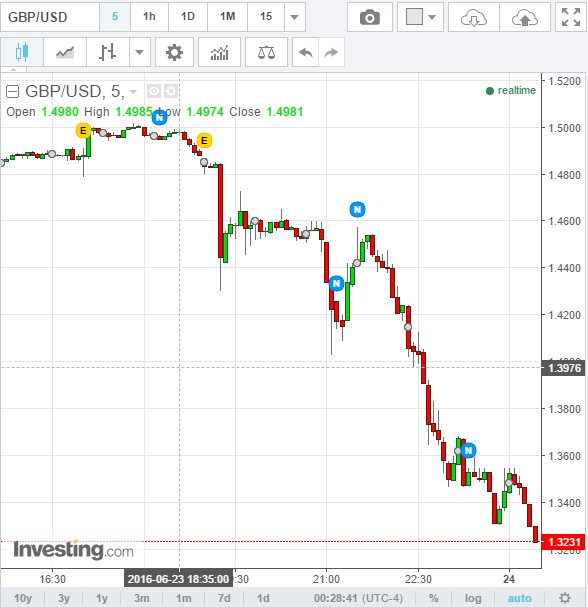Toggle log scale button
This screenshot has width=588, height=607.
(x=473, y=598)
